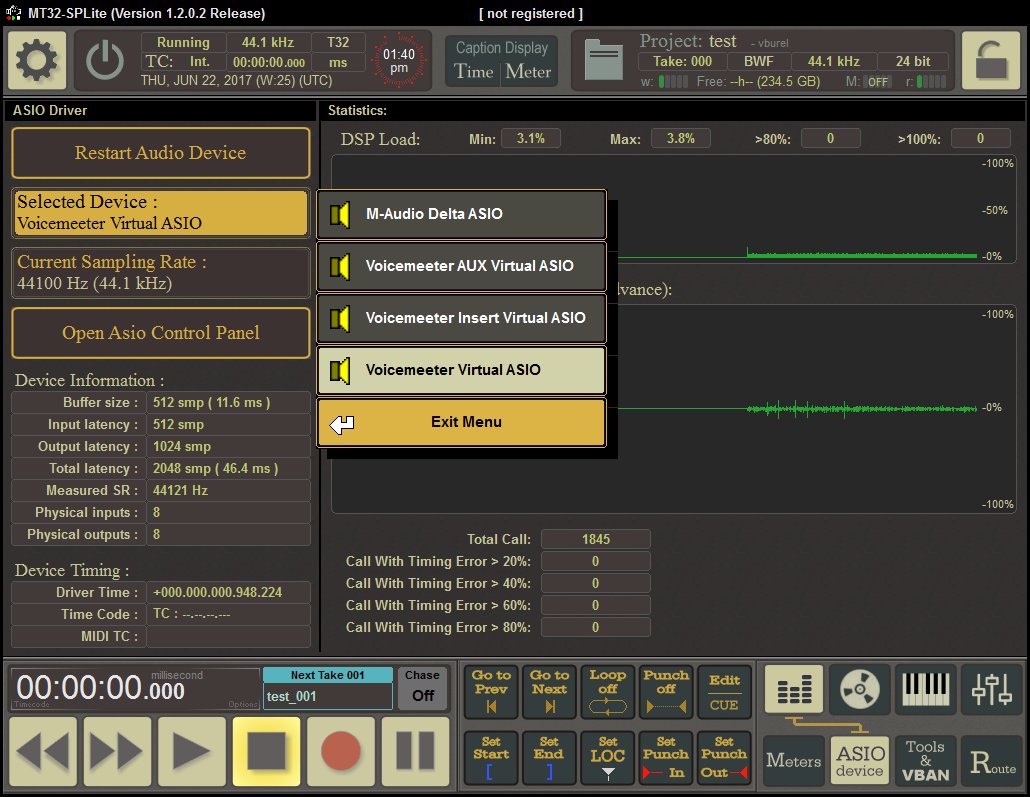Click the project 44.1 kHz cell beside BWF
The height and width of the screenshot is (797, 1030).
click(x=834, y=61)
